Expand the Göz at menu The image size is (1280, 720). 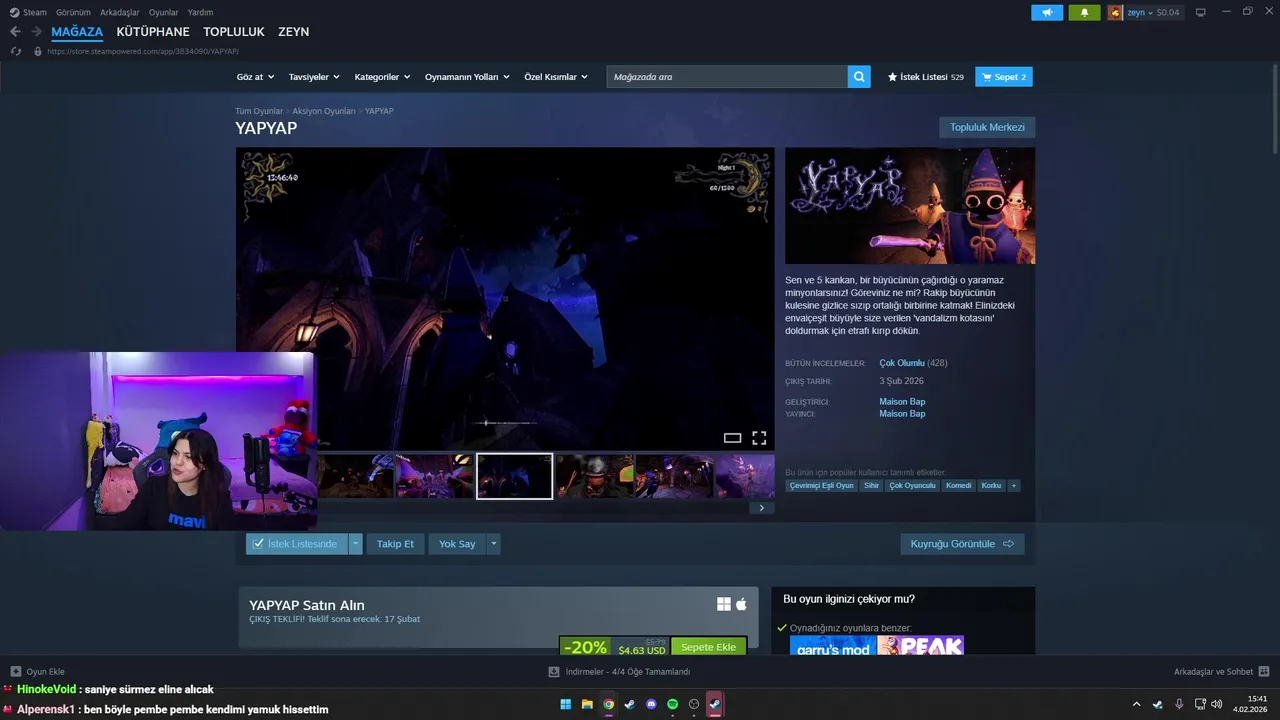click(254, 77)
